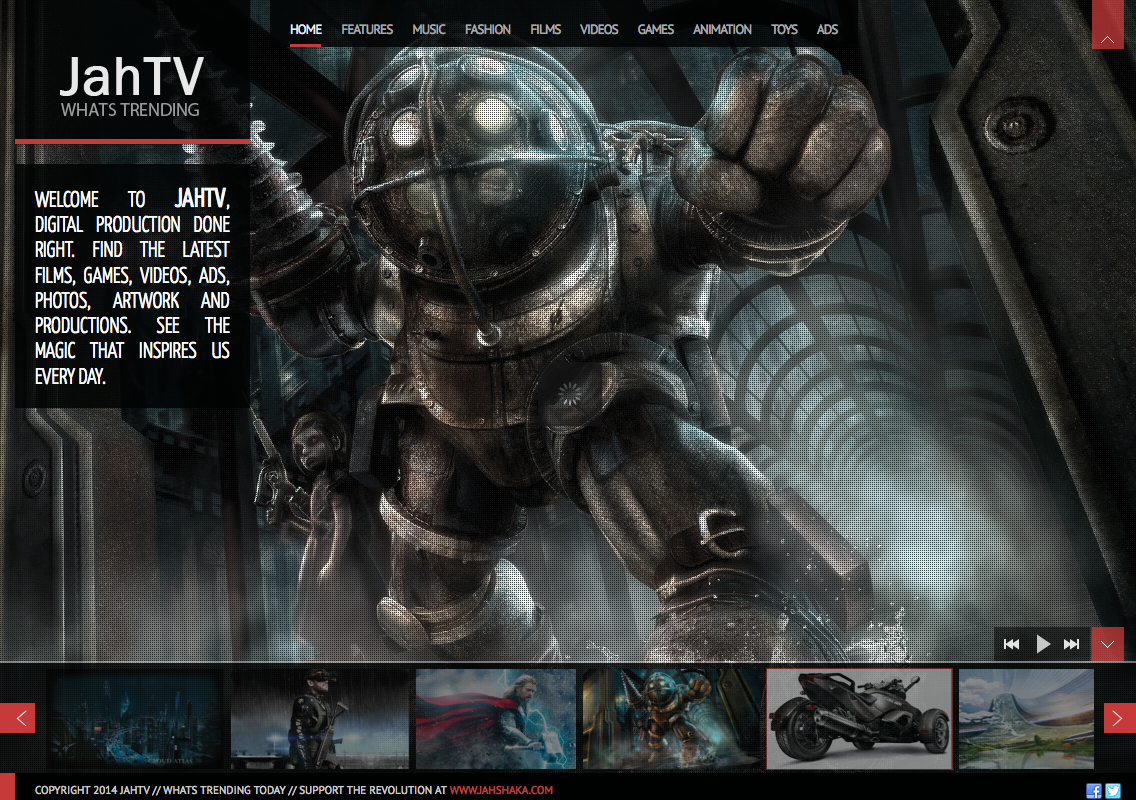The height and width of the screenshot is (800, 1136).
Task: Select the futuristic landscape thumbnail
Action: 1026,719
